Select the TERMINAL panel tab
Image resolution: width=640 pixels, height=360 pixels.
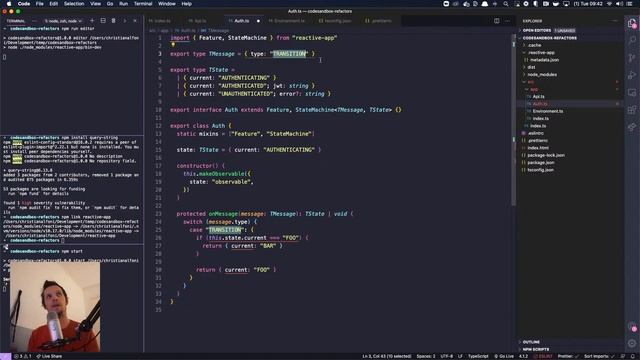pos(16,21)
